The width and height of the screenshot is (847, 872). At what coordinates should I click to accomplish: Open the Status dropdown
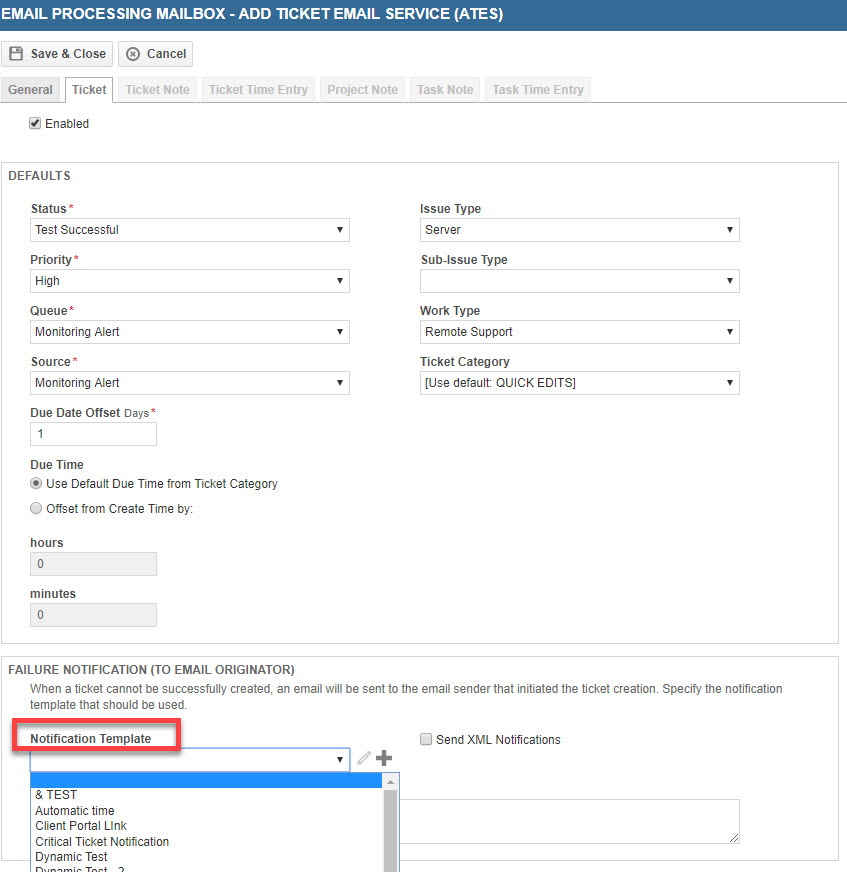click(189, 230)
